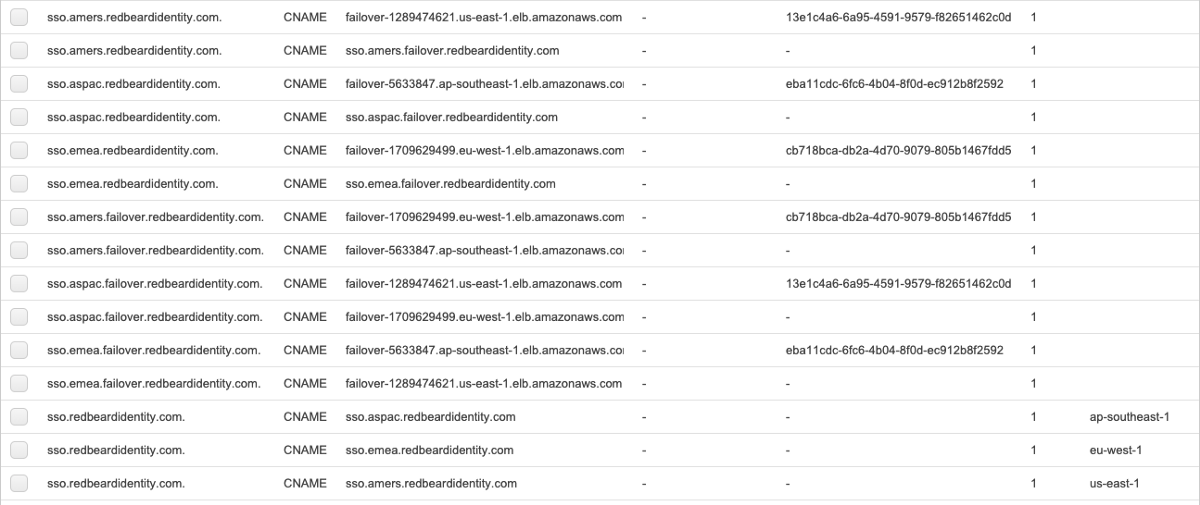Click the eu-west-1 region cell
Screen dimensions: 1200x505
[x=1115, y=450]
